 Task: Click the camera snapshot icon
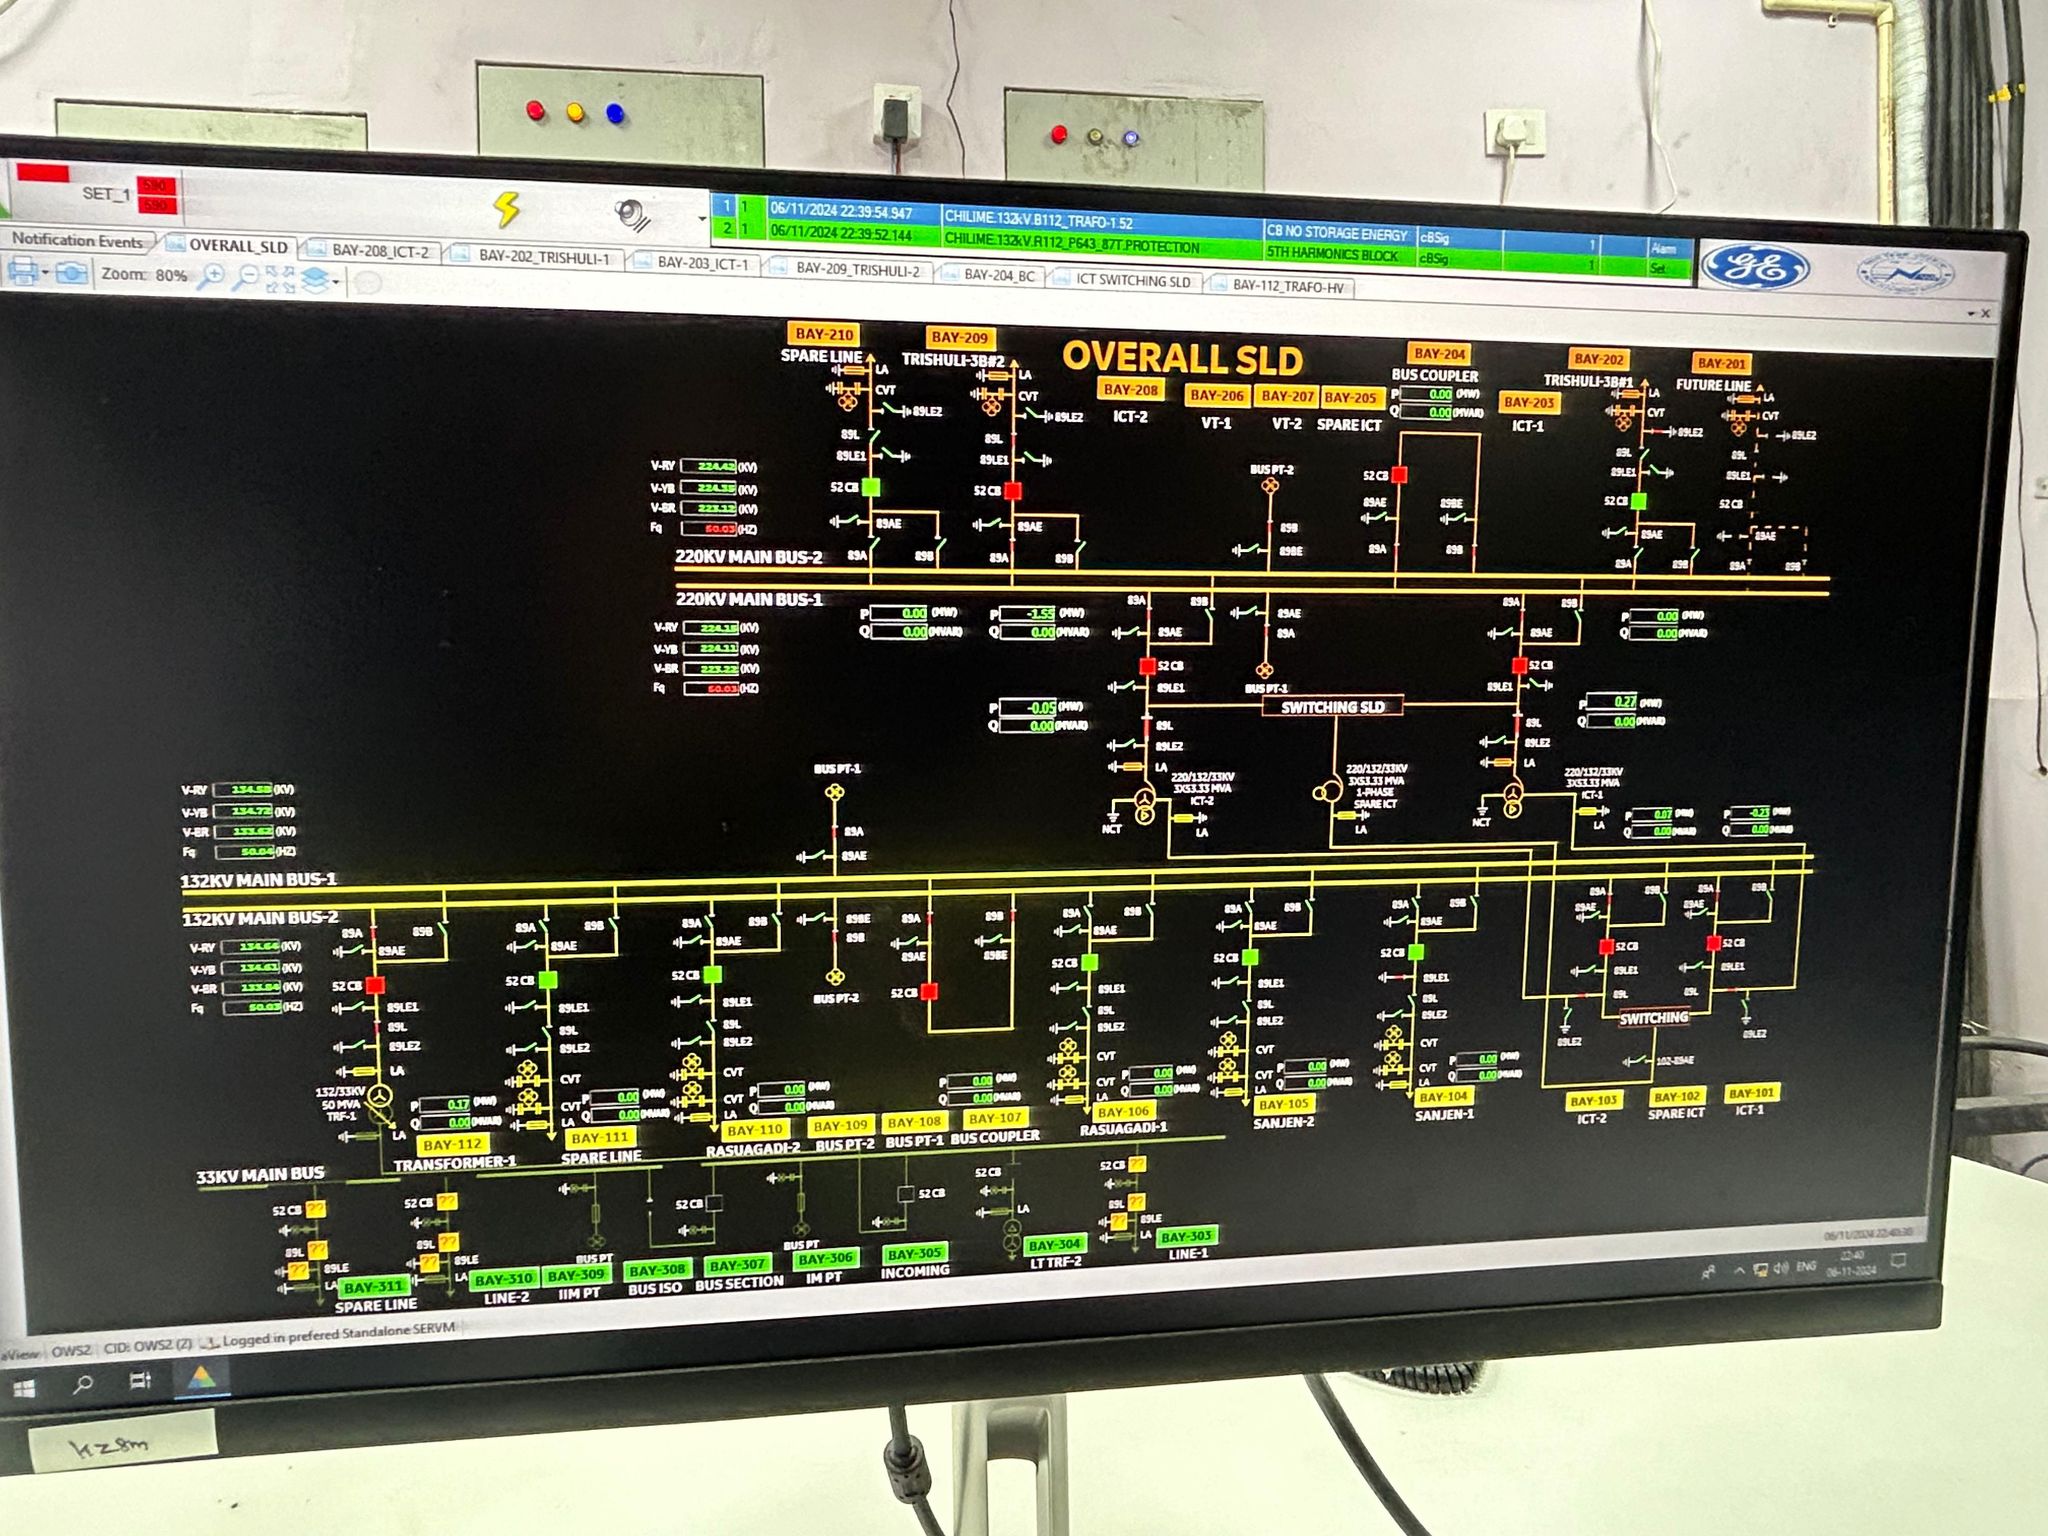click(71, 273)
